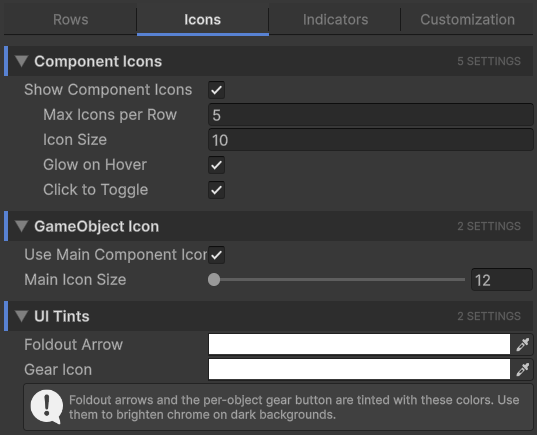Click the Main Icon Size slider handle
The width and height of the screenshot is (537, 435).
pyautogui.click(x=214, y=279)
